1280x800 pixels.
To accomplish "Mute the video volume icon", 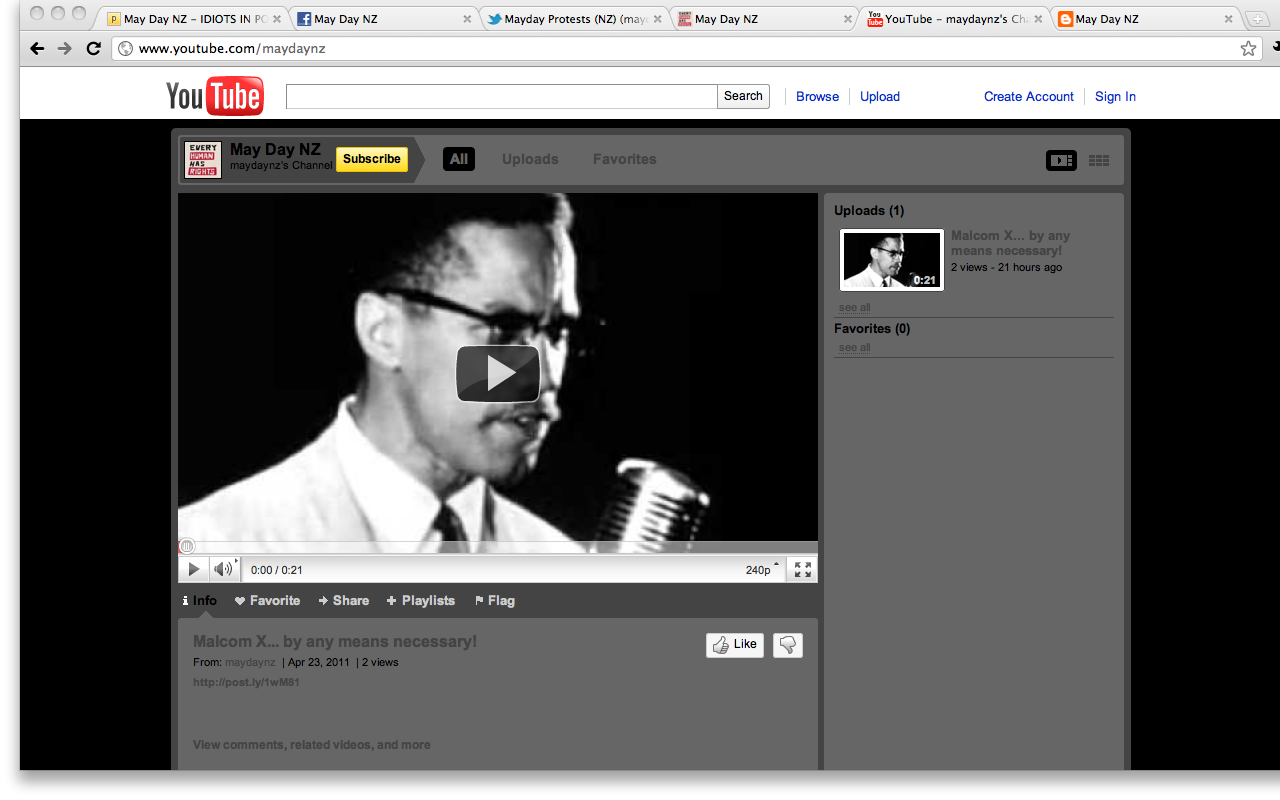I will tap(223, 570).
